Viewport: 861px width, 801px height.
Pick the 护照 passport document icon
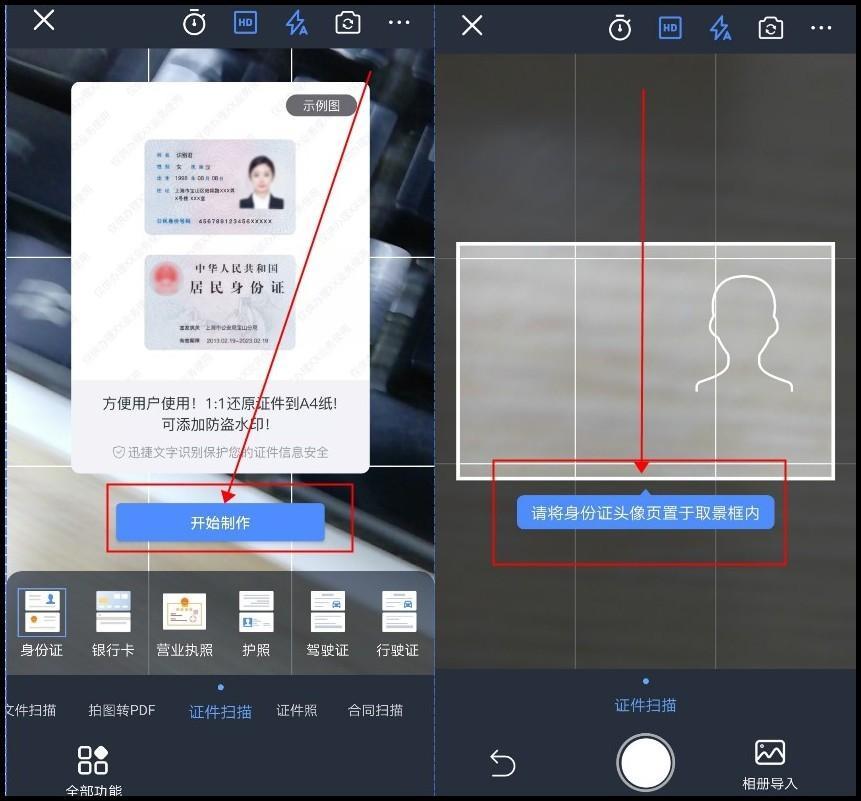(x=256, y=622)
